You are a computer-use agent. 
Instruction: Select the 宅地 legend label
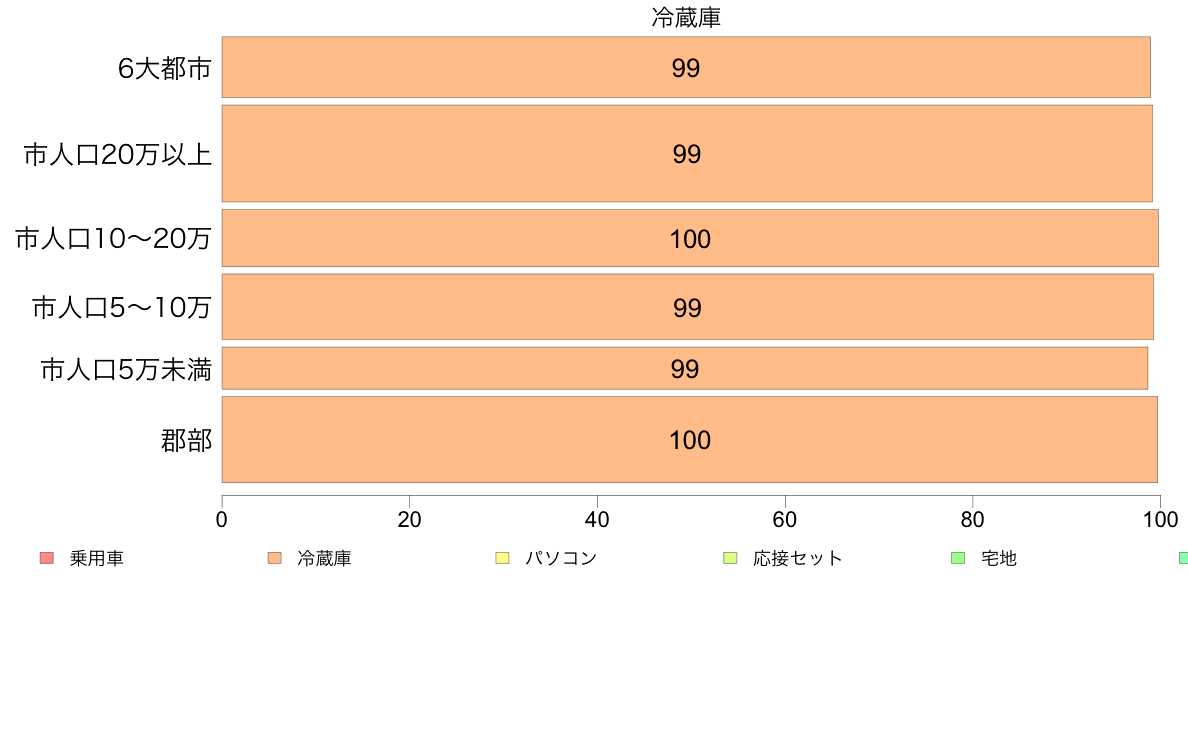(999, 559)
